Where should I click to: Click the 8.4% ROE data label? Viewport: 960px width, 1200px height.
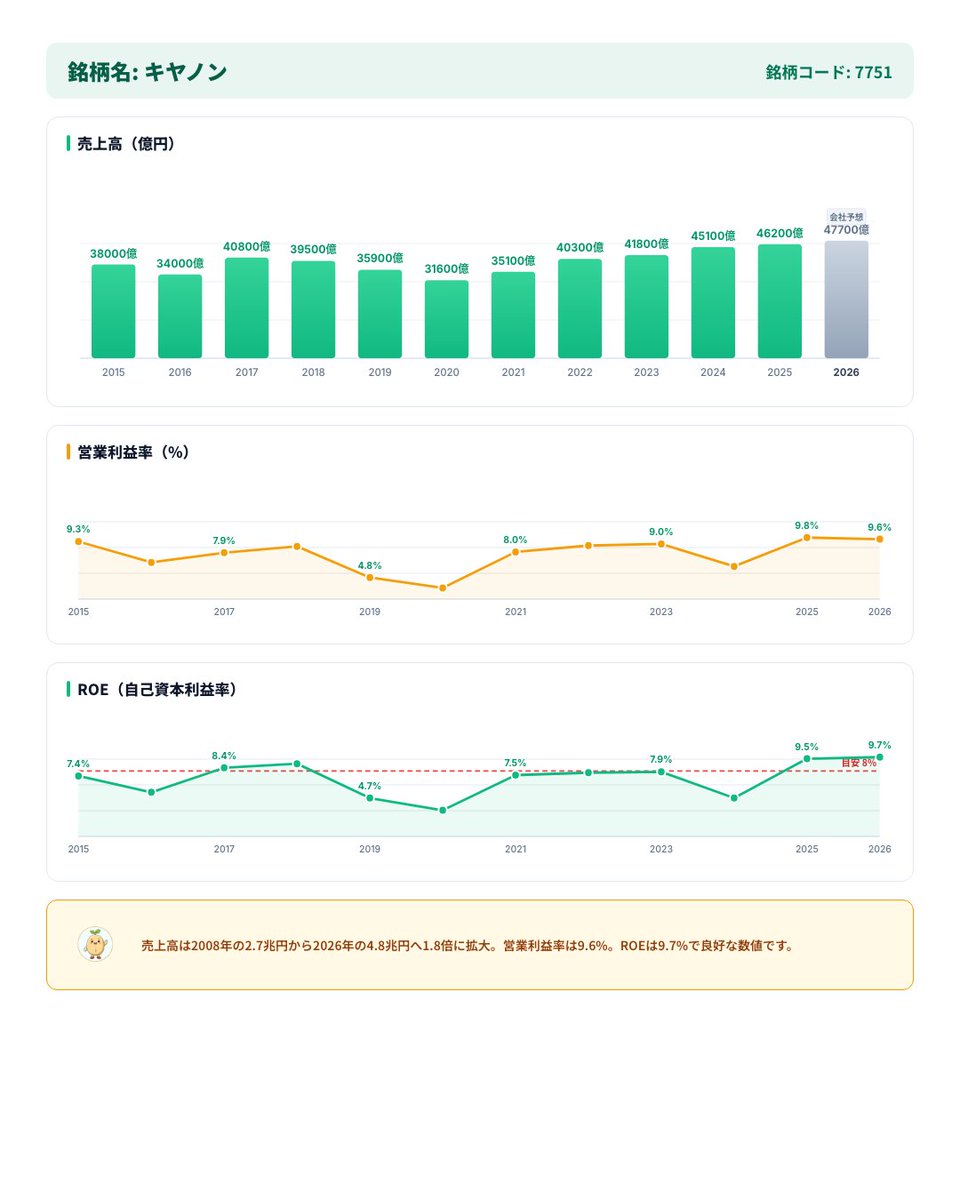pos(224,756)
